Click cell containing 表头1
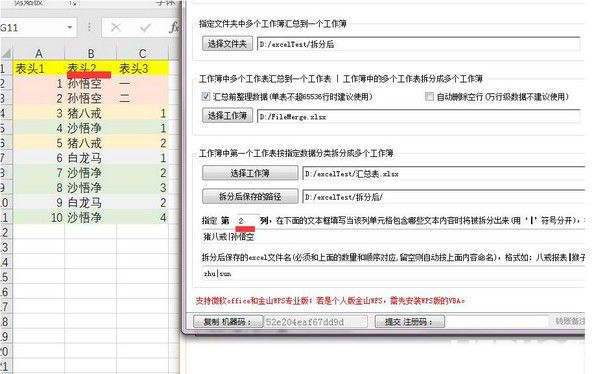Image resolution: width=600 pixels, height=374 pixels. point(39,69)
